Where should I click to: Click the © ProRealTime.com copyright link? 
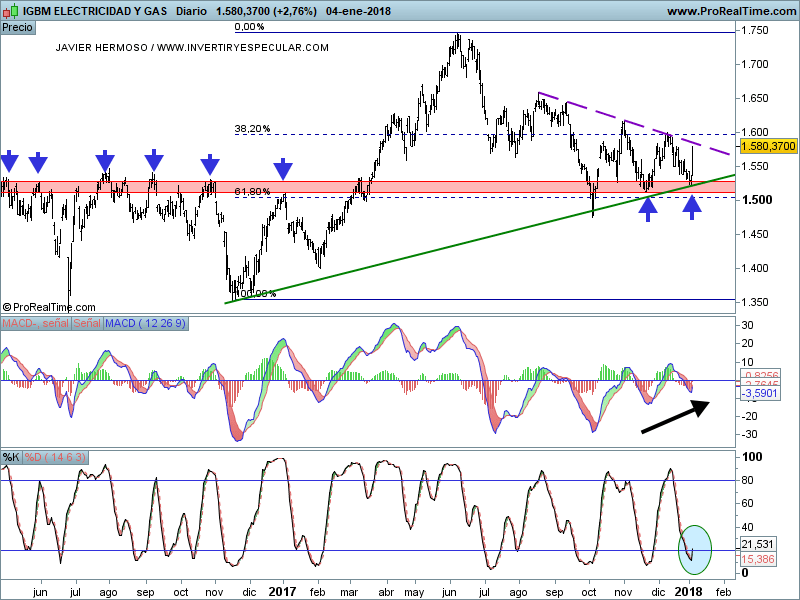49,307
